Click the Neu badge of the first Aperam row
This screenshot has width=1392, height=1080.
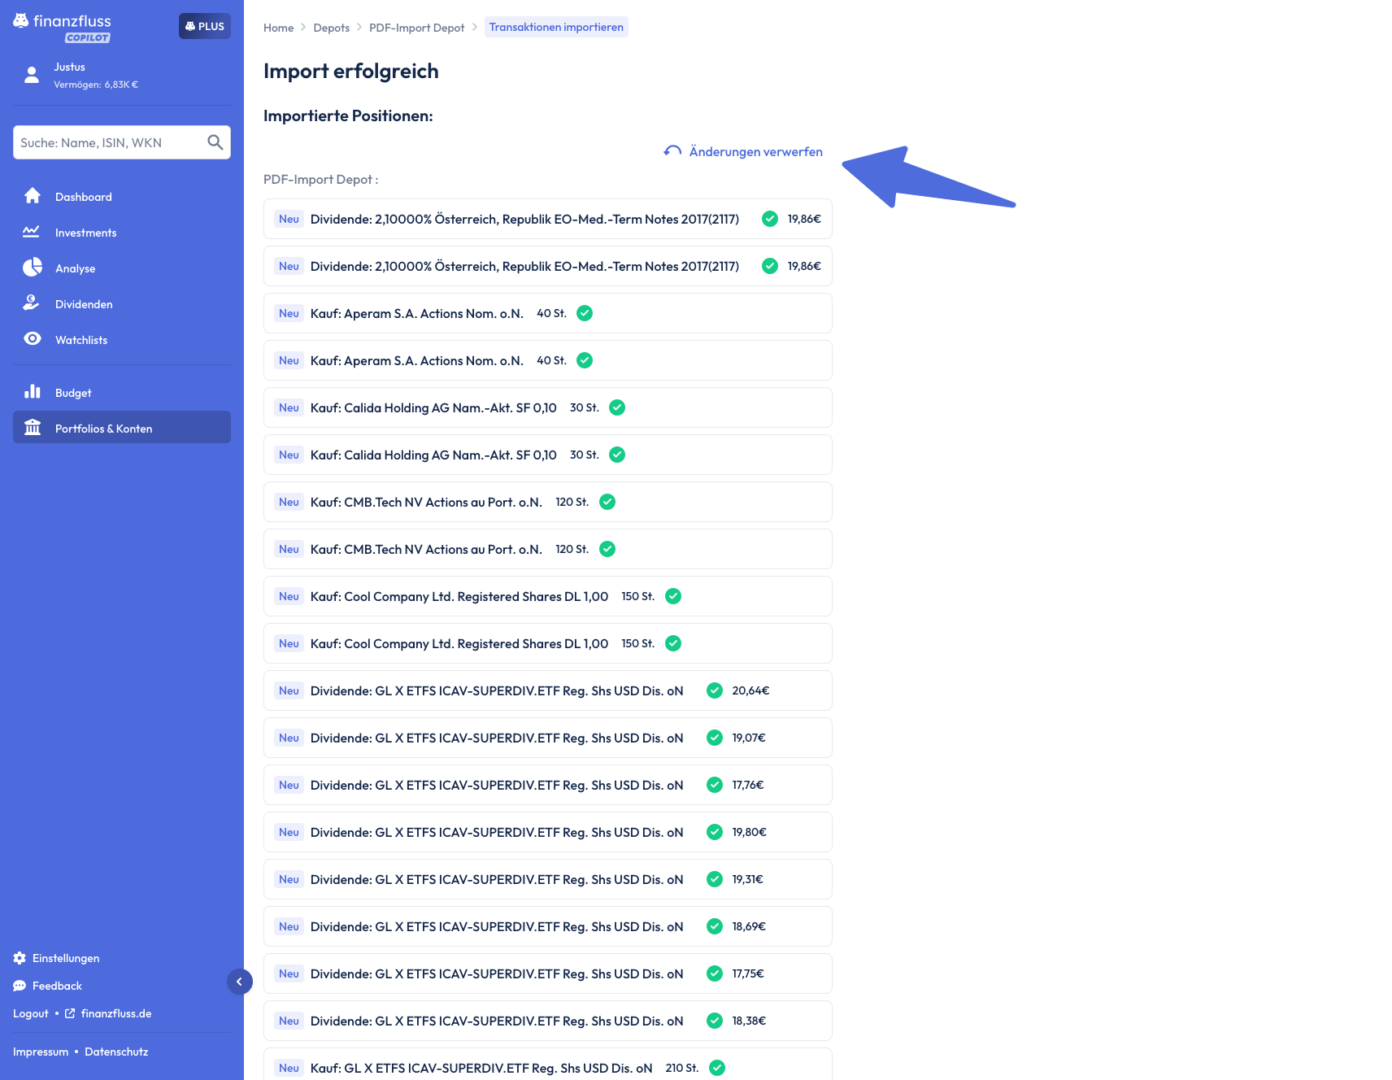(x=289, y=313)
